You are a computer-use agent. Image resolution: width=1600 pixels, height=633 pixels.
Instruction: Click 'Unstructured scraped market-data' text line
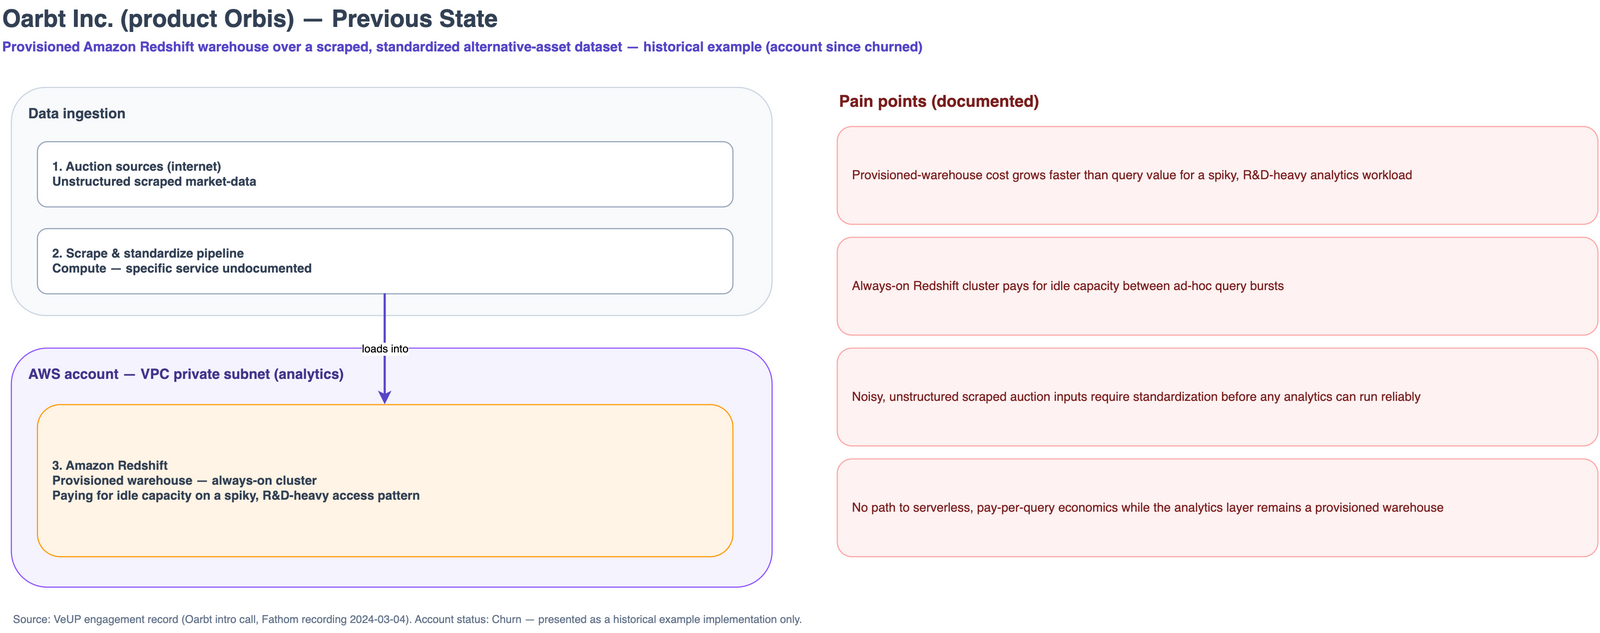[154, 182]
